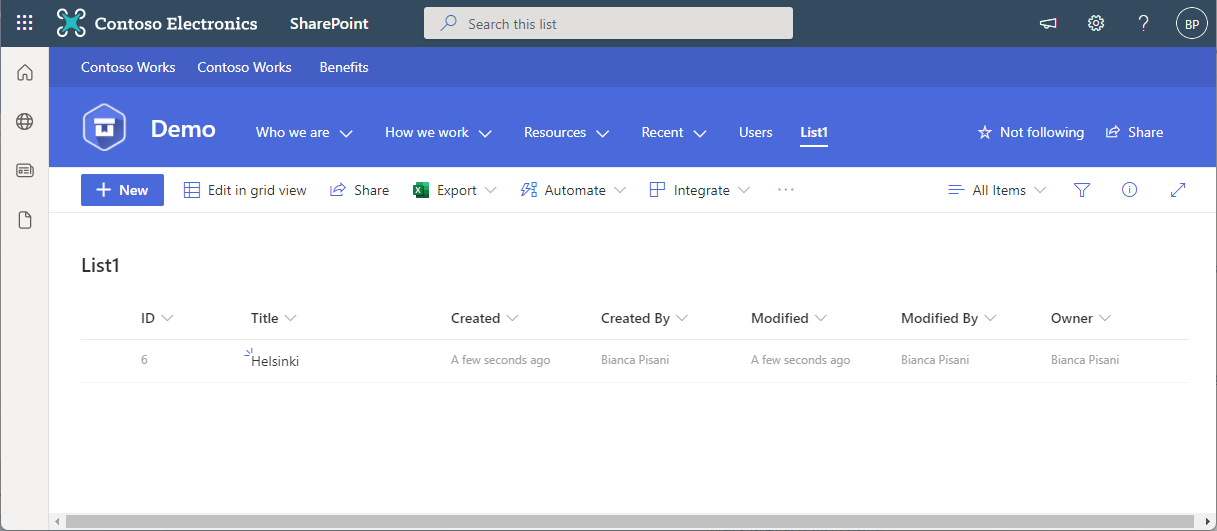Open the details info pane icon

coord(1129,190)
